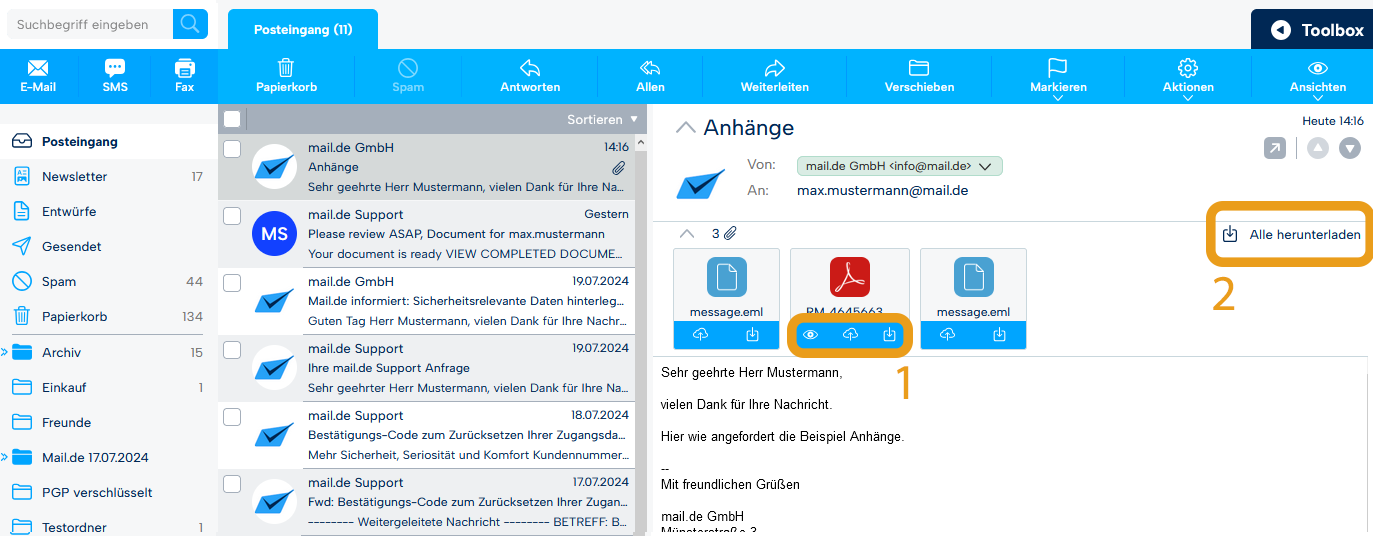Viewport: 1373px width, 536px height.
Task: Save the leftmost message.eml to cloud
Action: (x=700, y=335)
